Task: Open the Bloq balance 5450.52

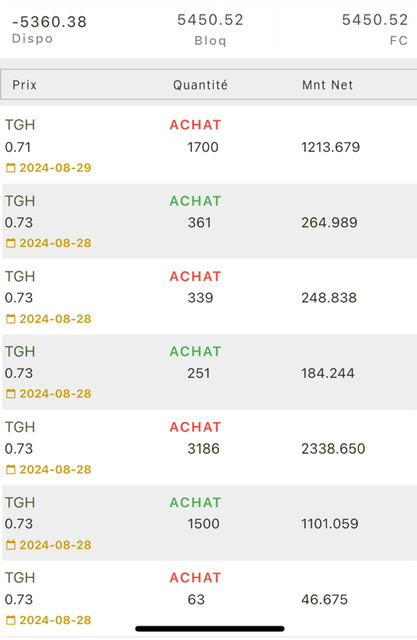Action: tap(210, 20)
